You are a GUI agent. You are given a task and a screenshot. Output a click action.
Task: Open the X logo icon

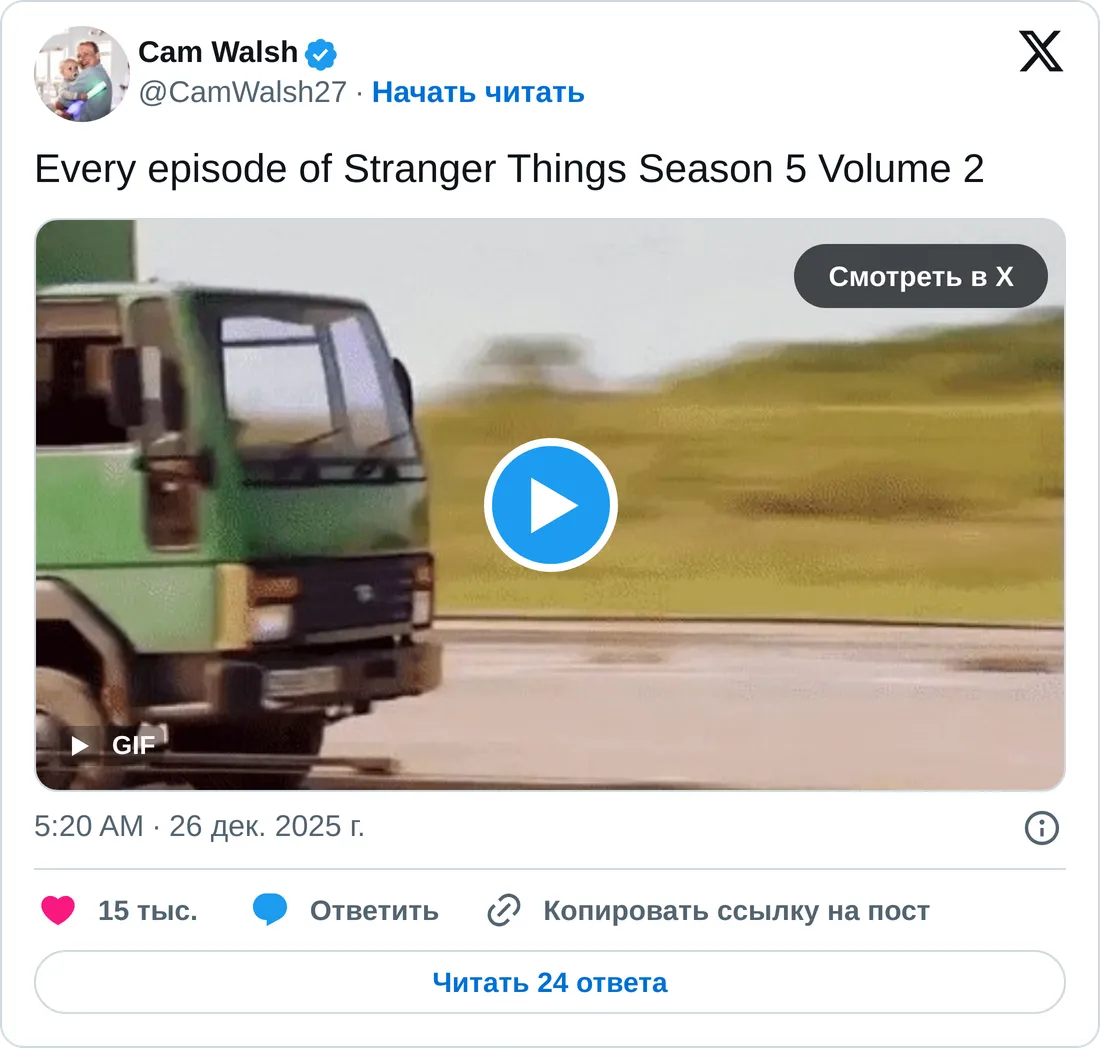(1040, 51)
